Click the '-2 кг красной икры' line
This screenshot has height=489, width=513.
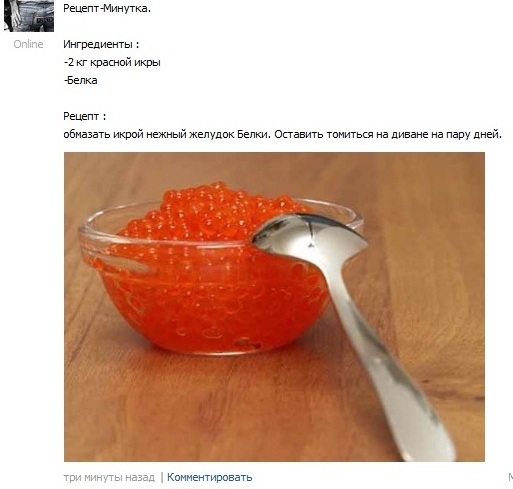pyautogui.click(x=112, y=62)
